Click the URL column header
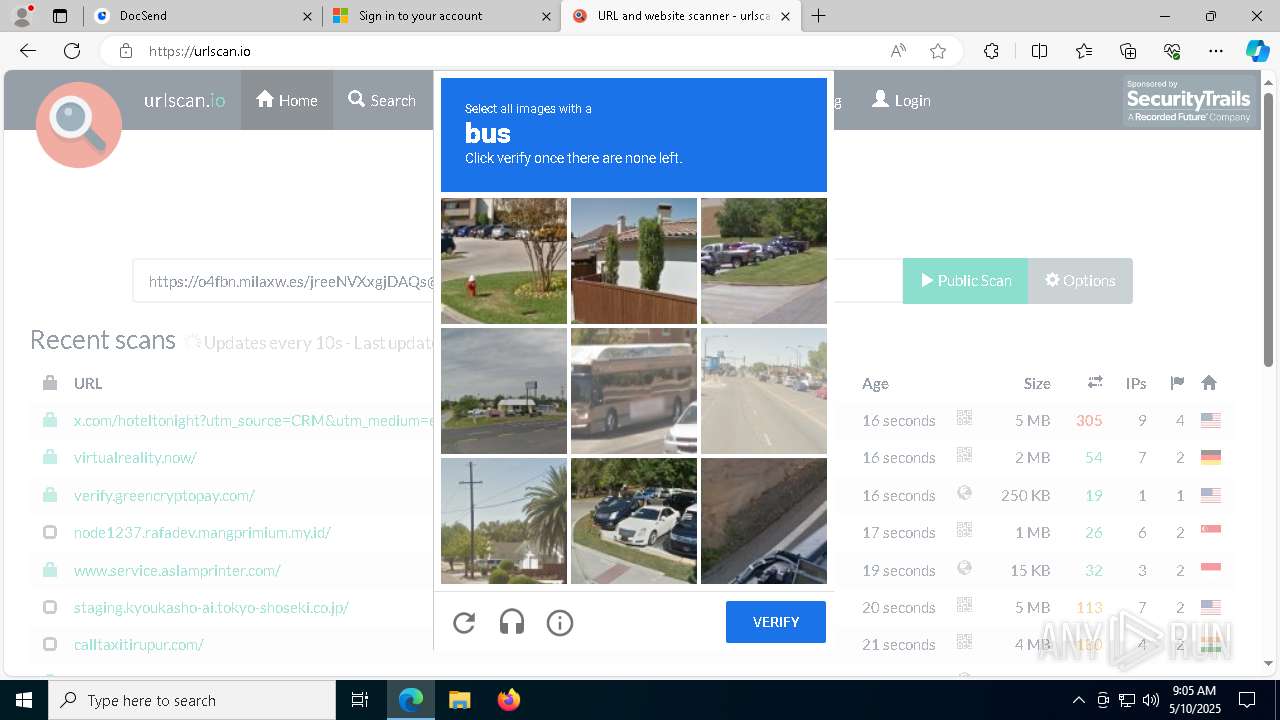This screenshot has width=1280, height=720. pos(88,383)
